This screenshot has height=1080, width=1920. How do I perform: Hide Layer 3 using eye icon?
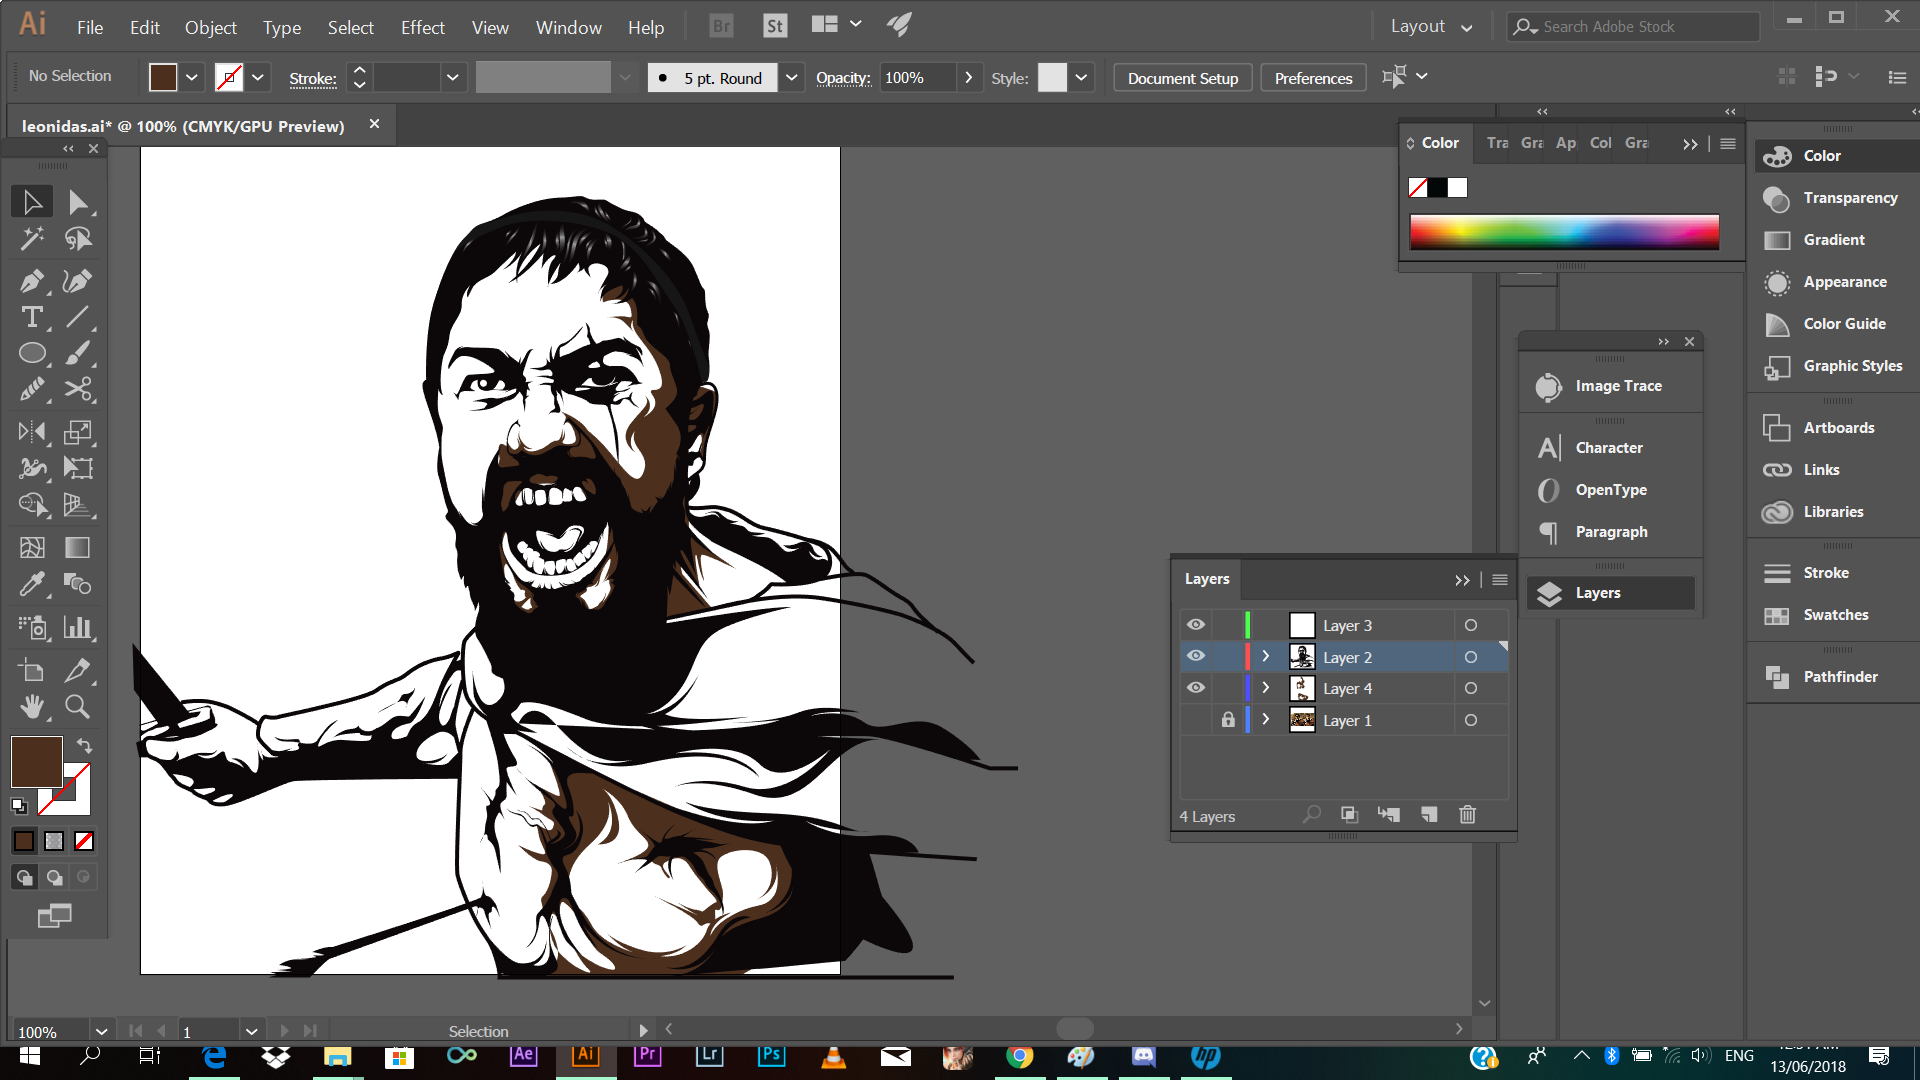pyautogui.click(x=1196, y=625)
